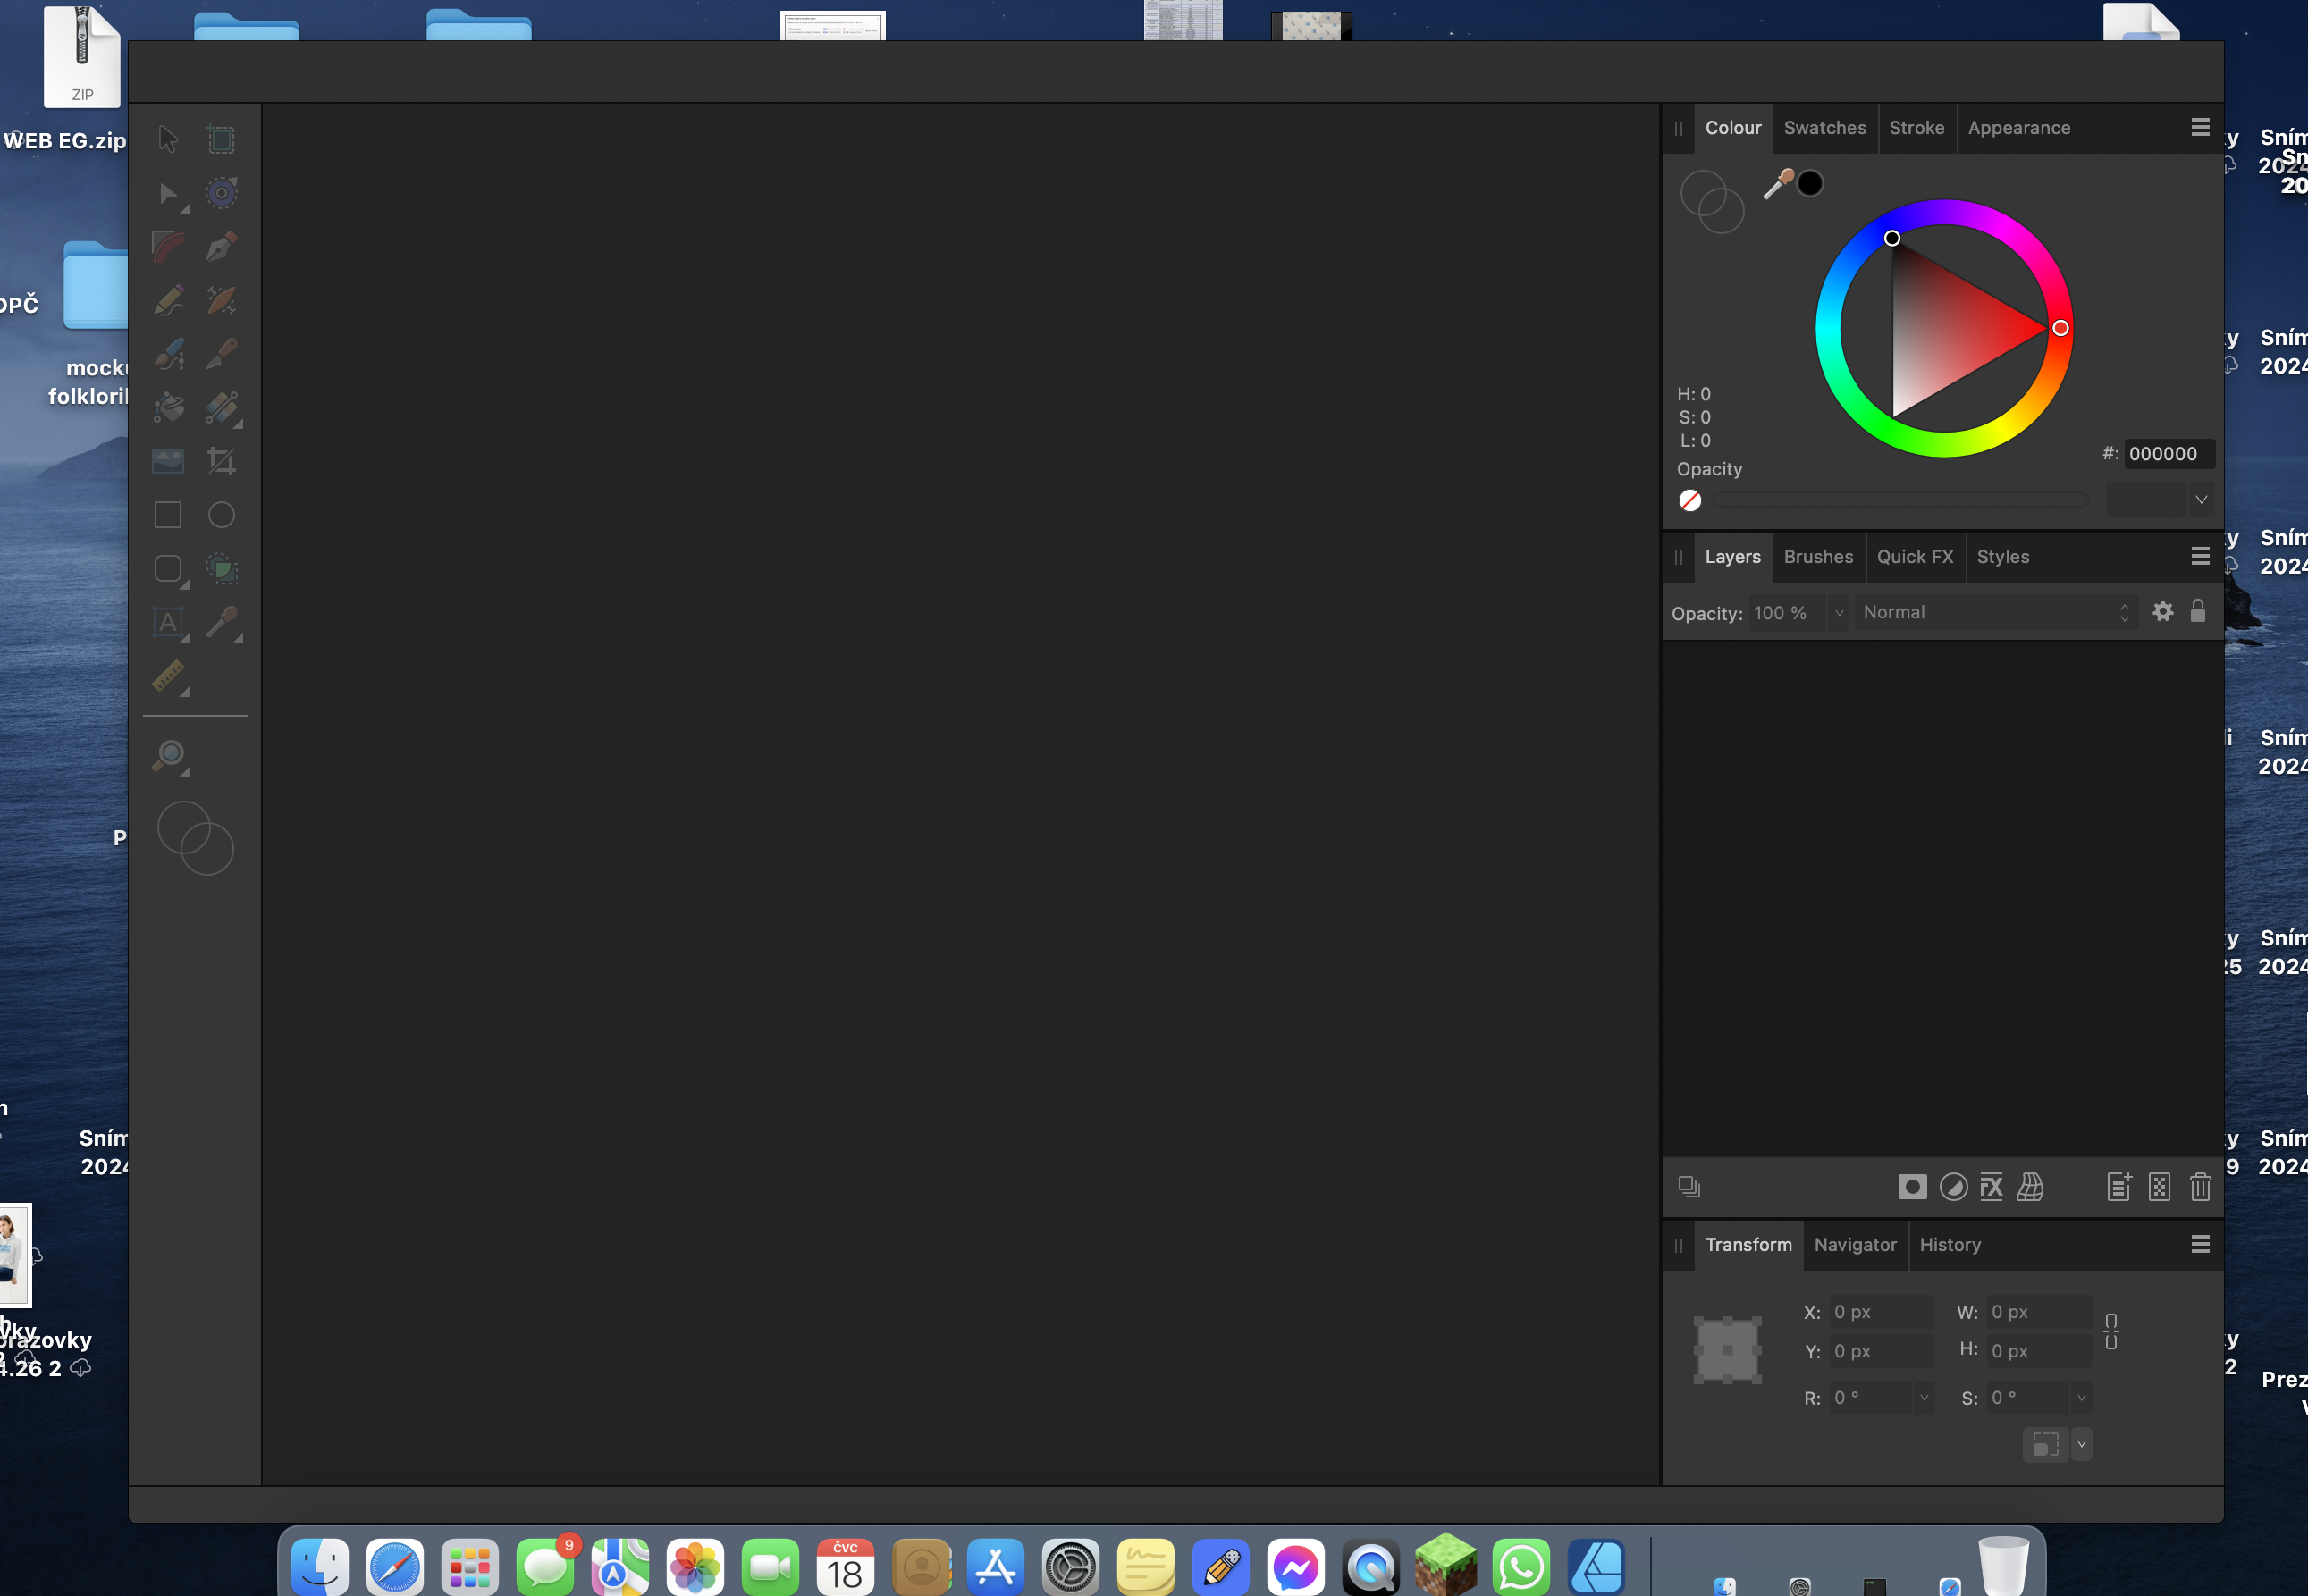Select the Rounded Rectangle tool
The width and height of the screenshot is (2308, 1596).
(168, 569)
